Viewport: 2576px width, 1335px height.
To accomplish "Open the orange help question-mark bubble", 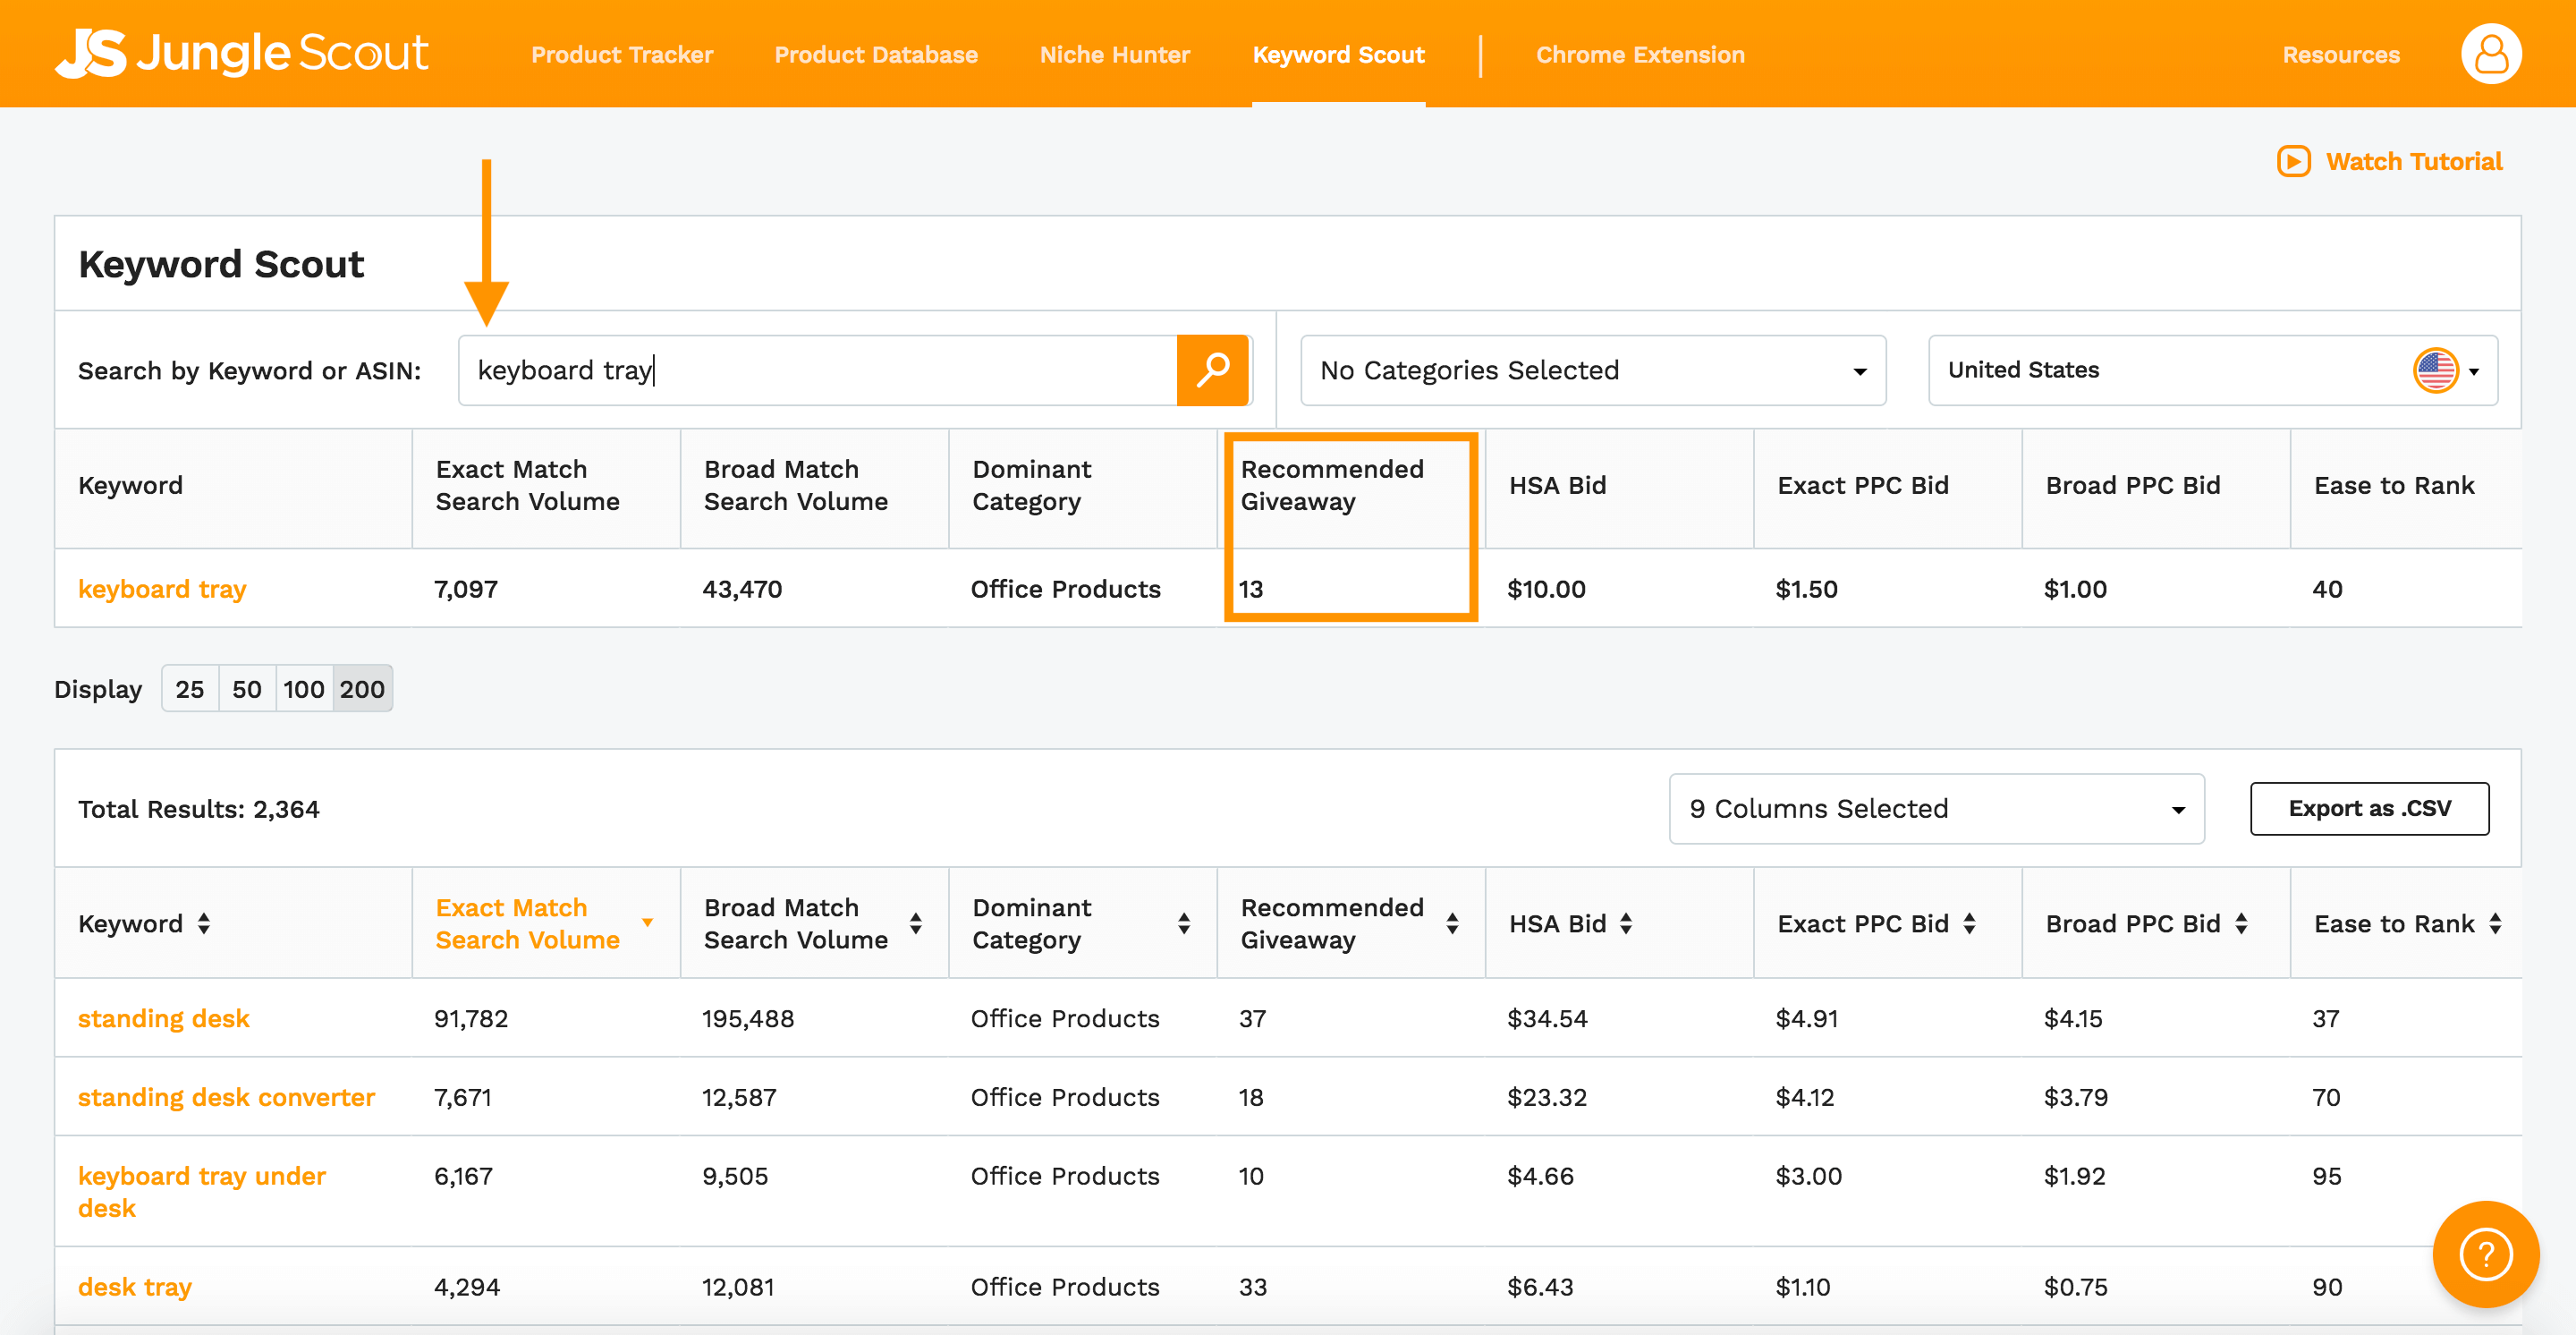I will 2485,1254.
